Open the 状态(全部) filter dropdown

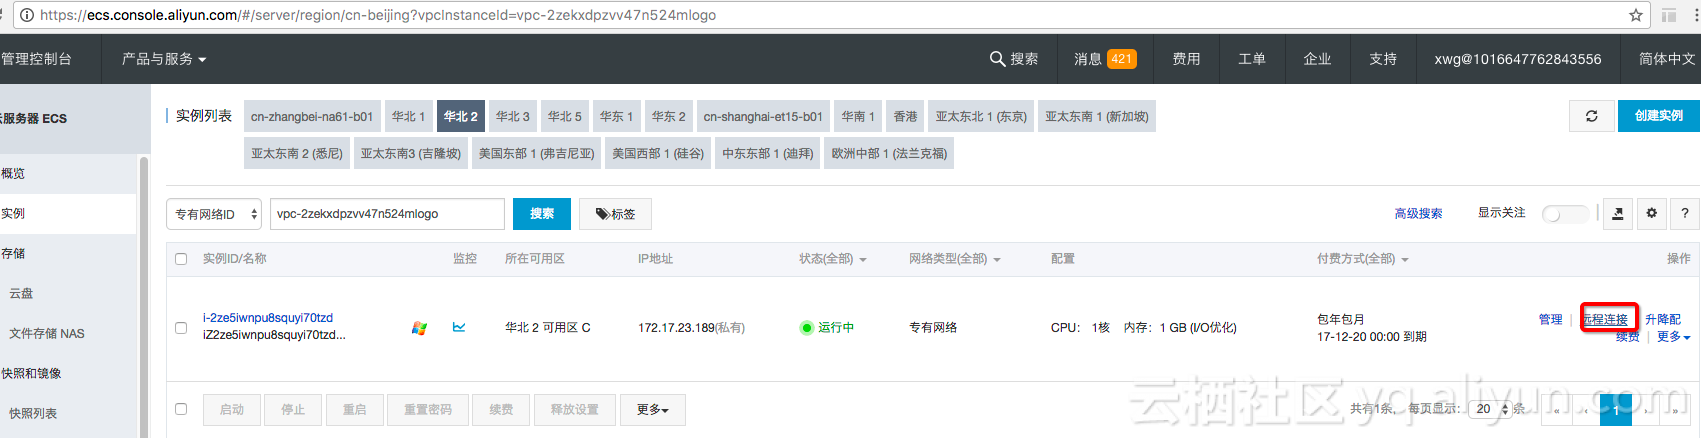tap(833, 259)
